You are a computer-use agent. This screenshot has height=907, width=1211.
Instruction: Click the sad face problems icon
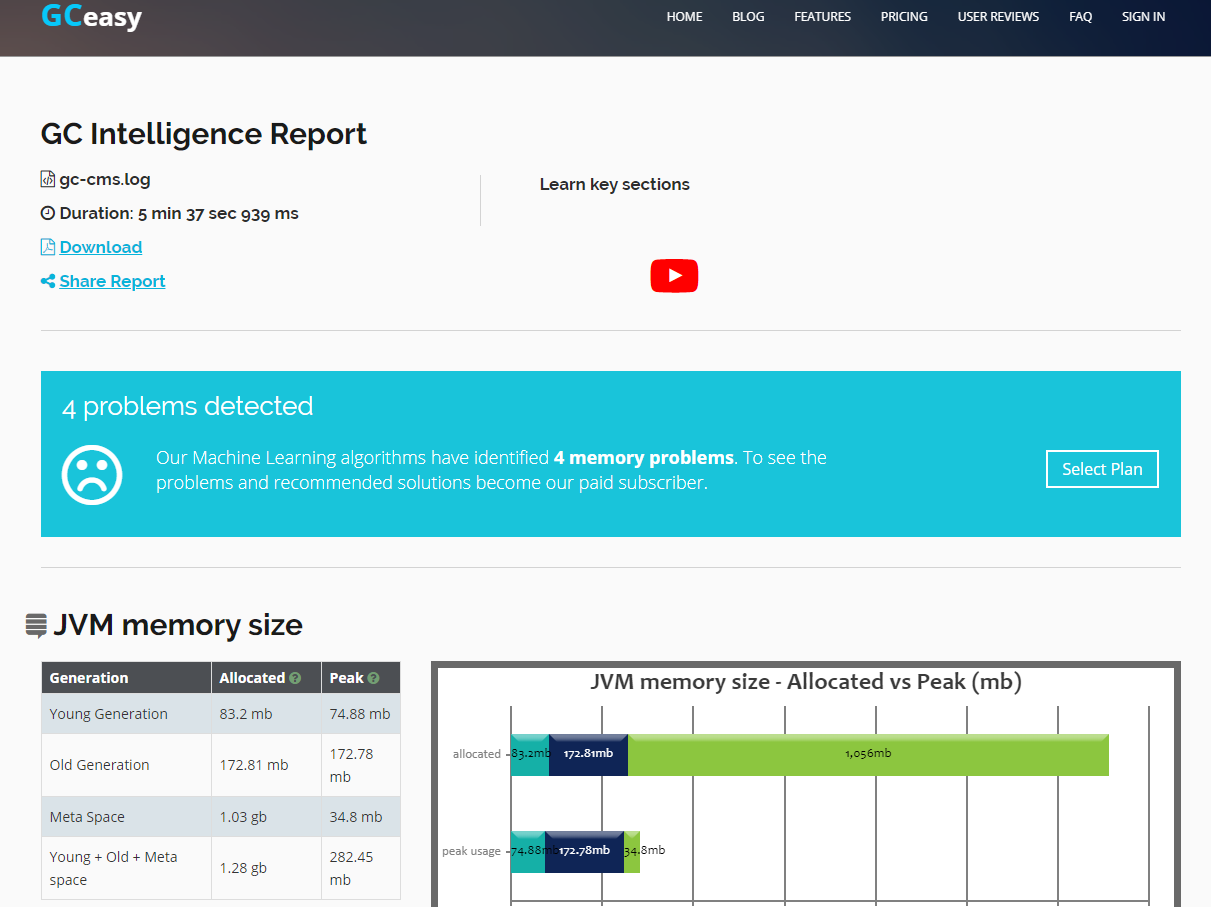click(92, 474)
